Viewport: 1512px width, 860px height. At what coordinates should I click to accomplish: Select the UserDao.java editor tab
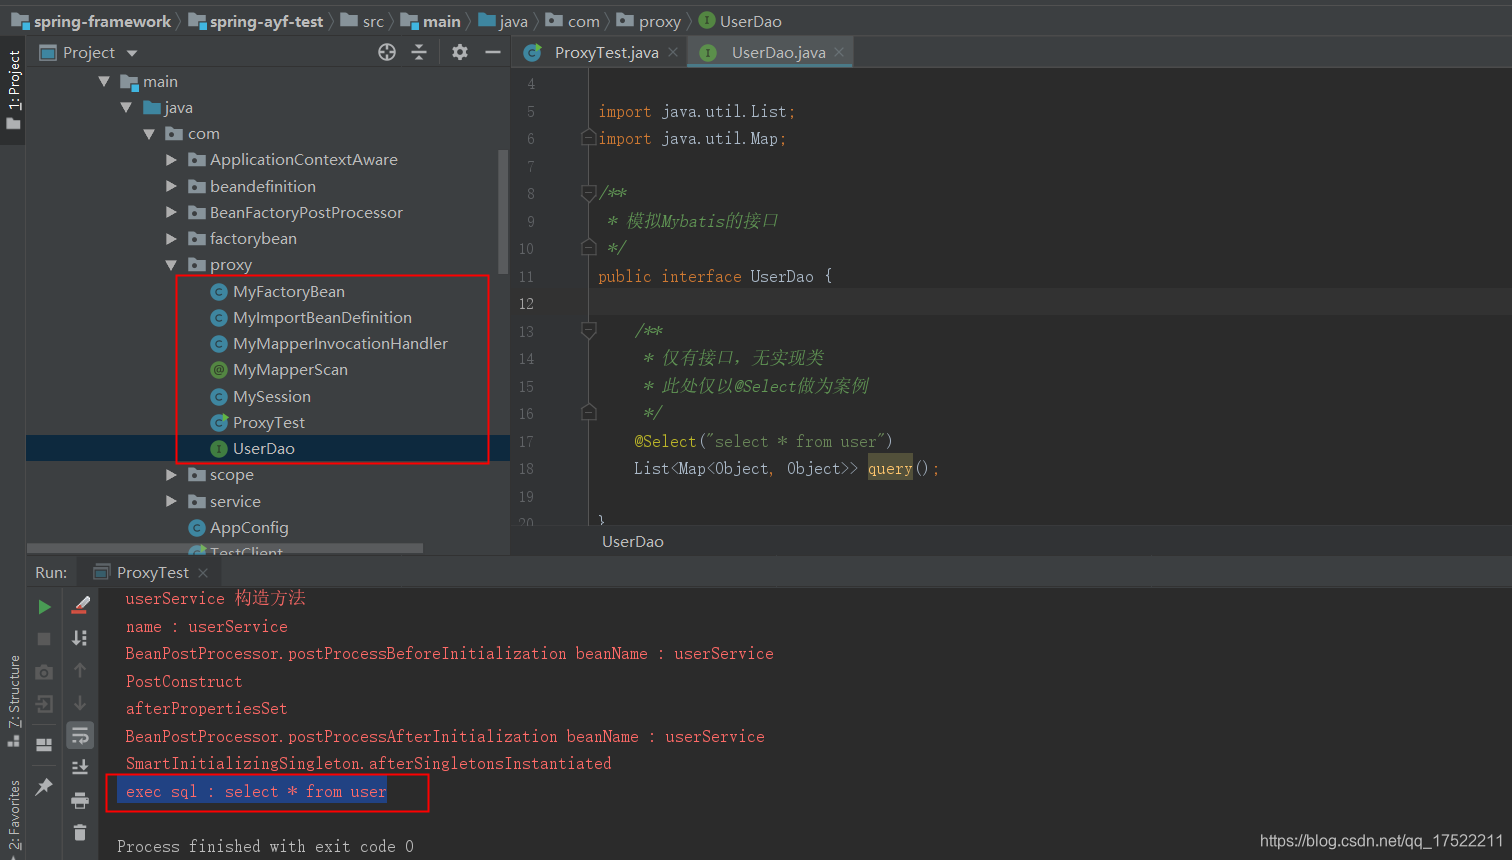(x=778, y=52)
